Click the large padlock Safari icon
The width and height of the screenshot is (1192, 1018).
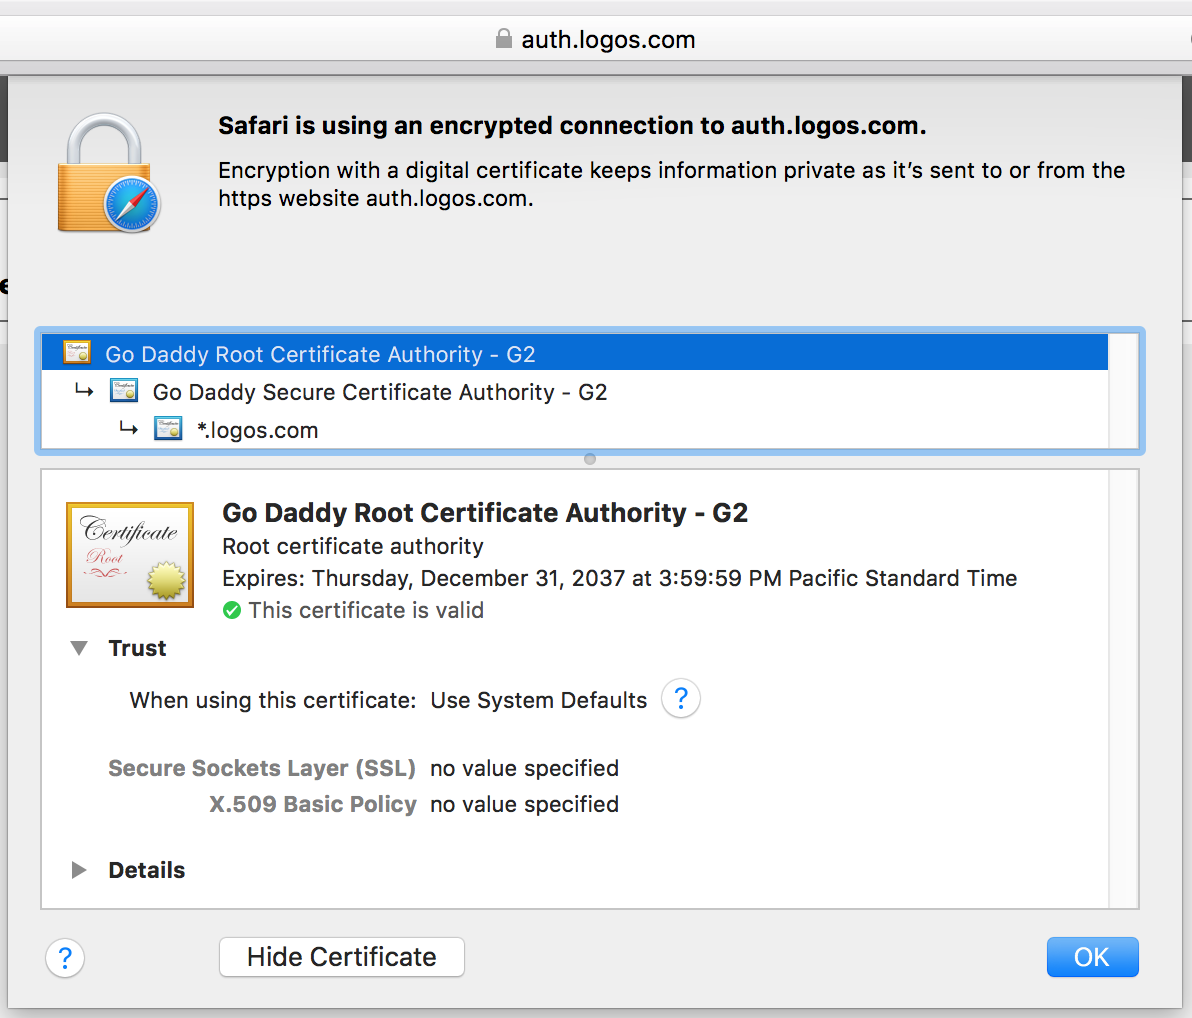(109, 173)
